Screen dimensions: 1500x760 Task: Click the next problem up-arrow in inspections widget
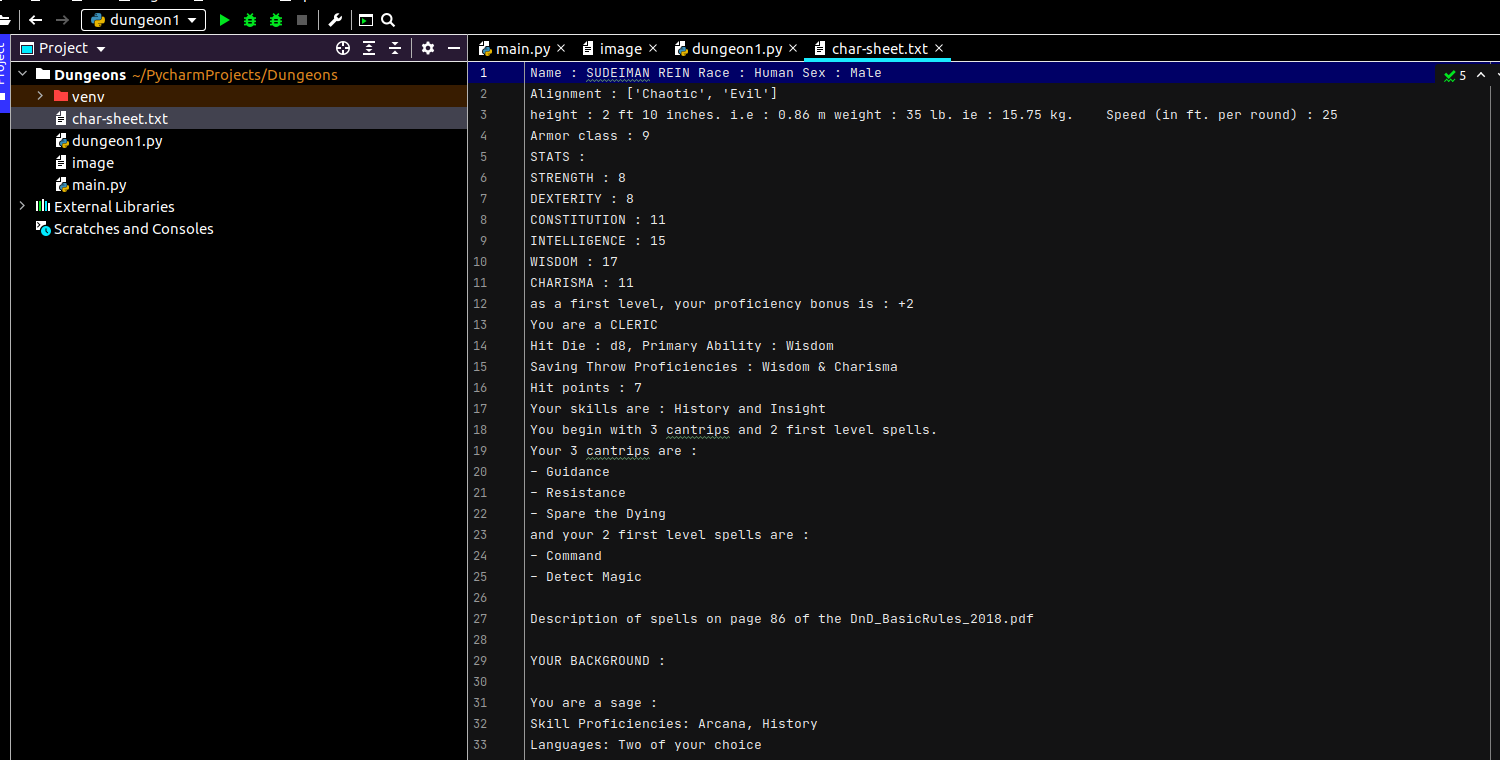pos(1481,74)
